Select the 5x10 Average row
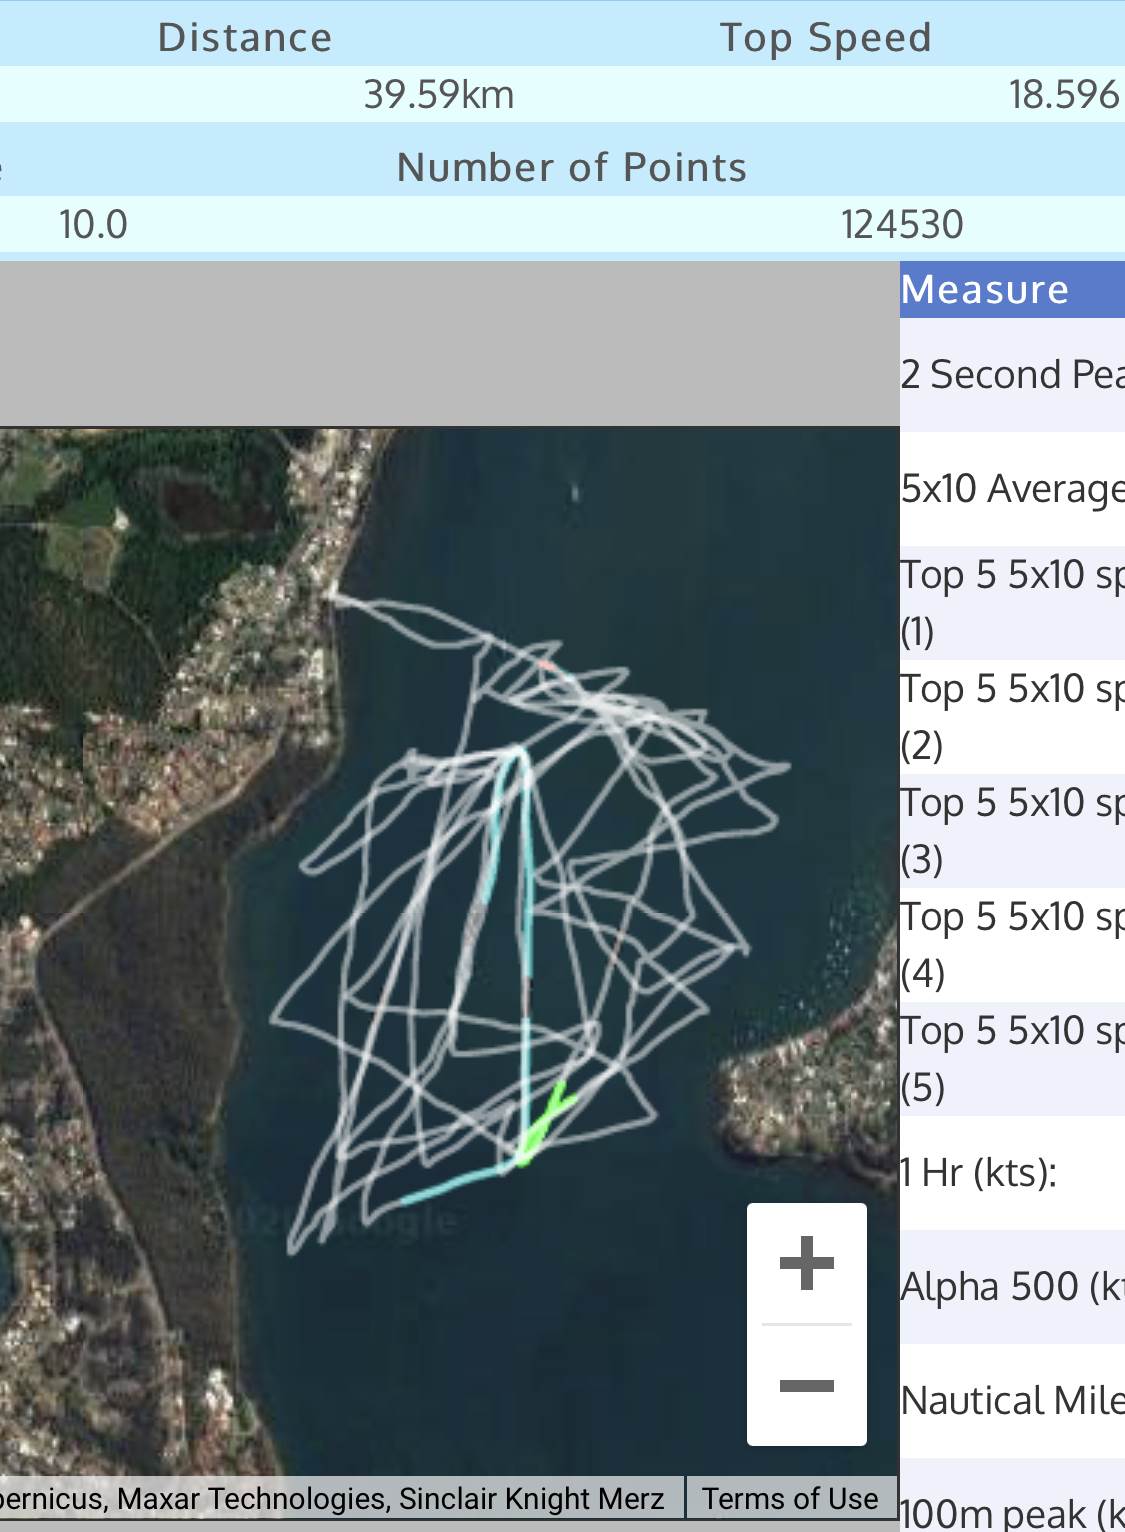Viewport: 1125px width, 1532px height. click(x=1011, y=489)
